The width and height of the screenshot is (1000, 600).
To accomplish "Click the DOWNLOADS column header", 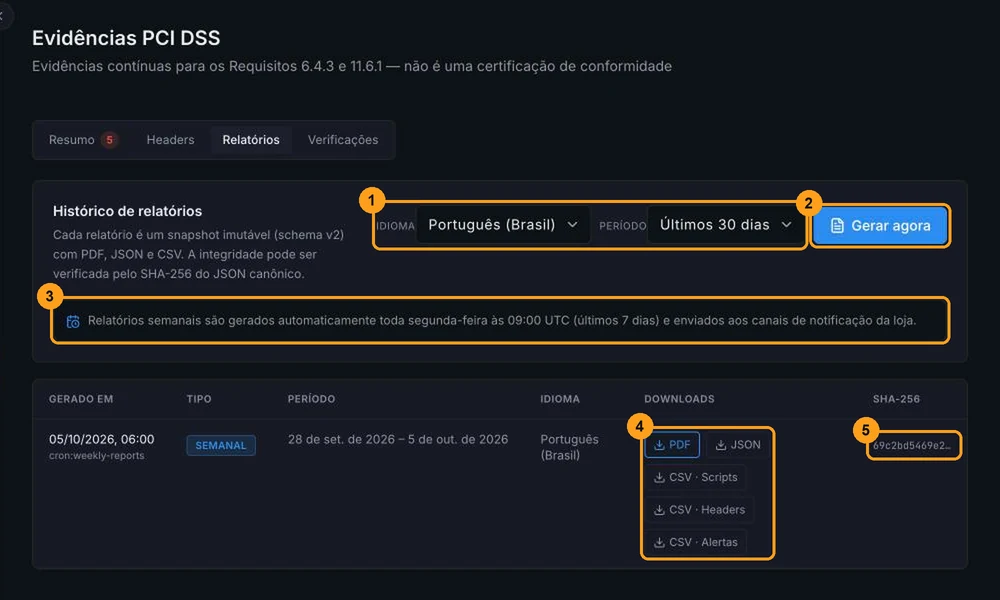I will 679,399.
